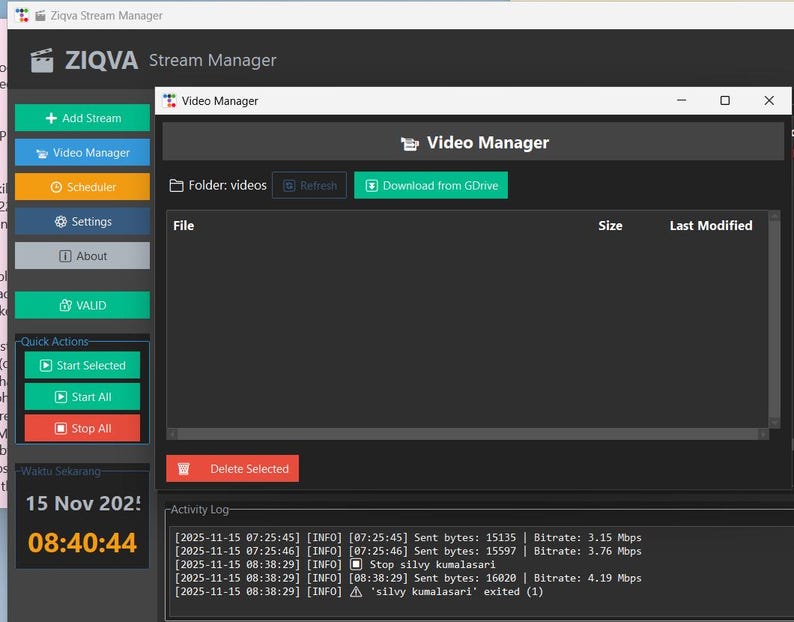Click the Ziqva Stream Manager title bar app icon
794x622 pixels.
click(x=22, y=15)
